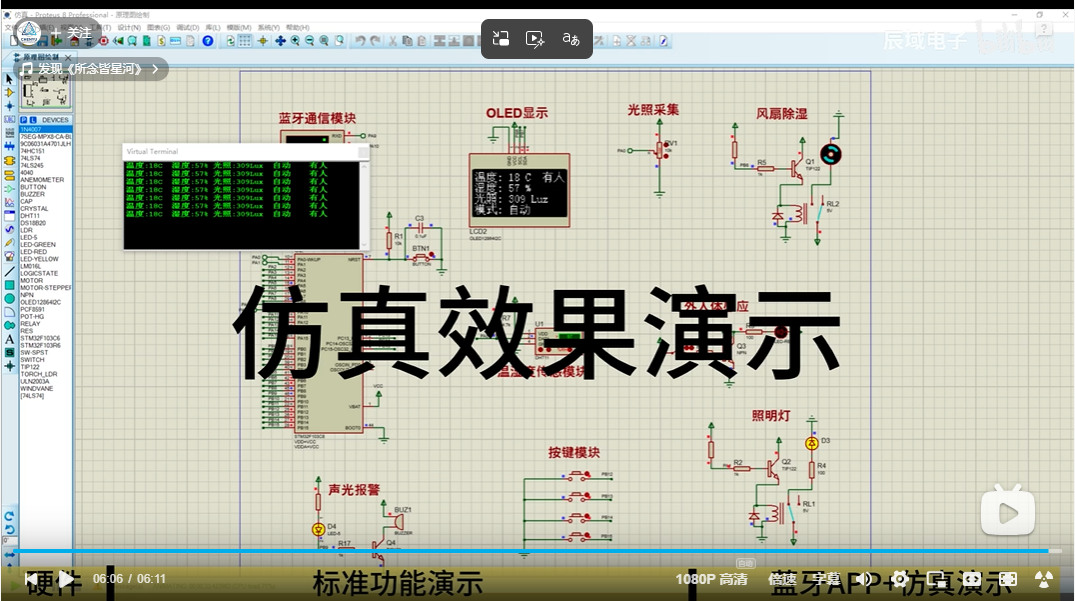The height and width of the screenshot is (601, 1075).
Task: Click the 'P' pick devices button
Action: coord(24,120)
